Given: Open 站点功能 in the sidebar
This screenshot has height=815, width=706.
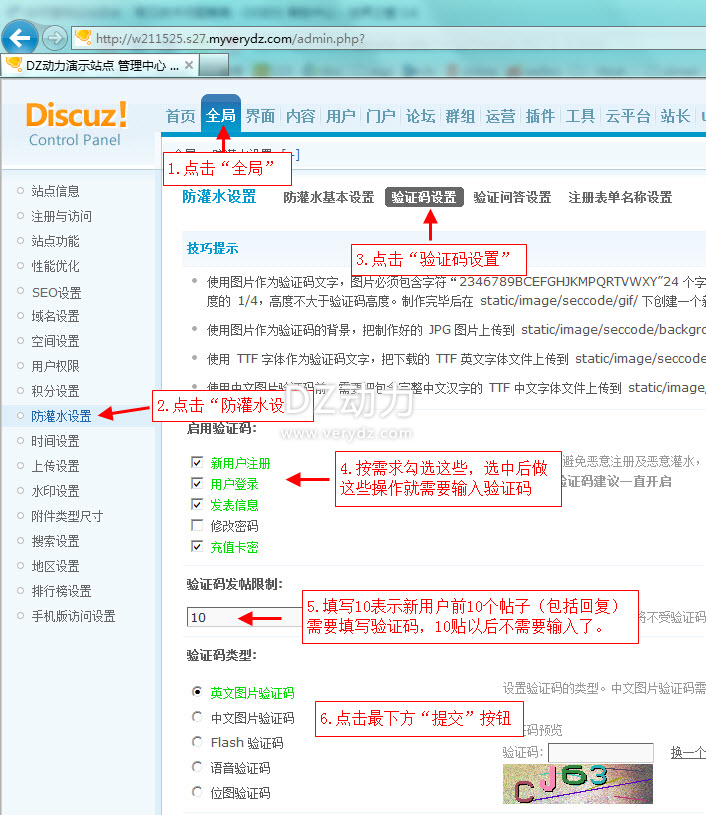Looking at the screenshot, I should (x=55, y=241).
